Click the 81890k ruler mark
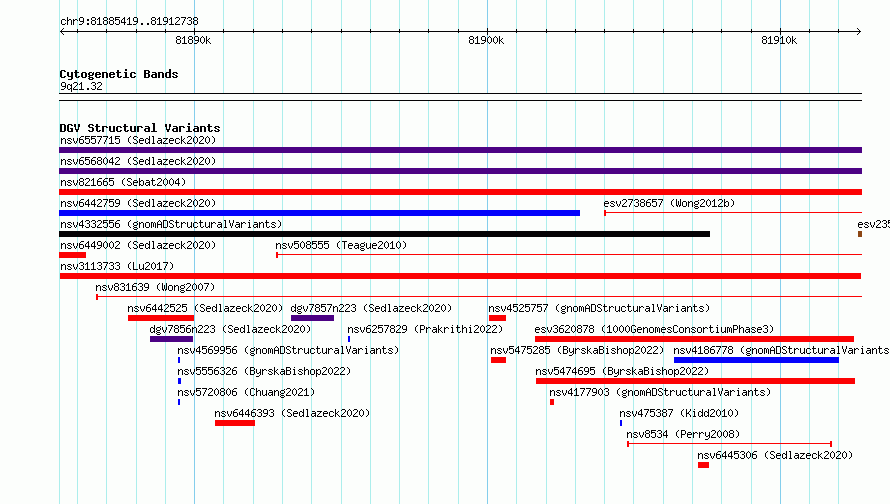 coord(193,40)
